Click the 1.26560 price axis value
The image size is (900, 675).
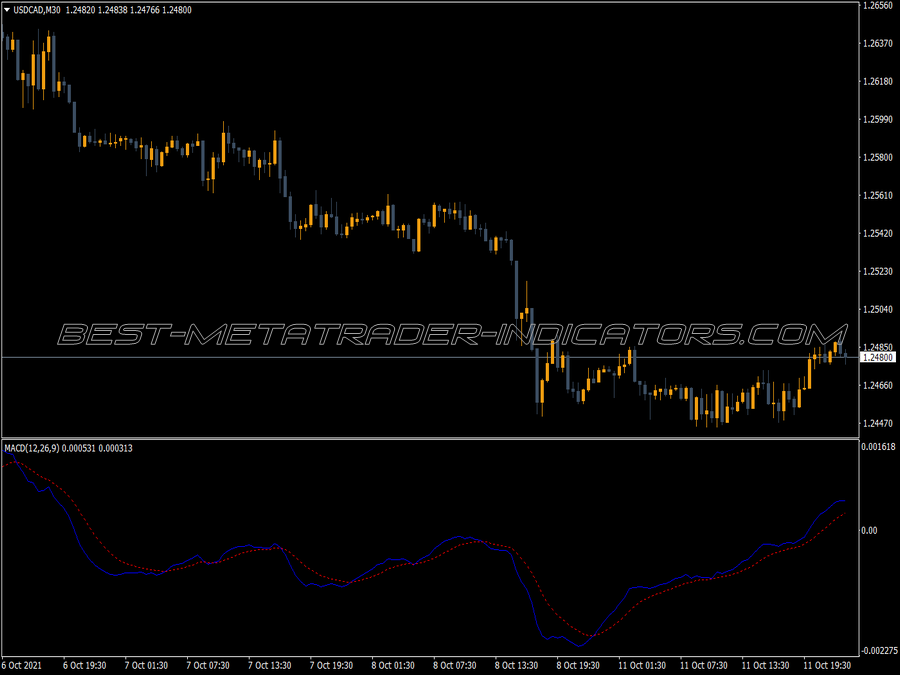coord(878,6)
